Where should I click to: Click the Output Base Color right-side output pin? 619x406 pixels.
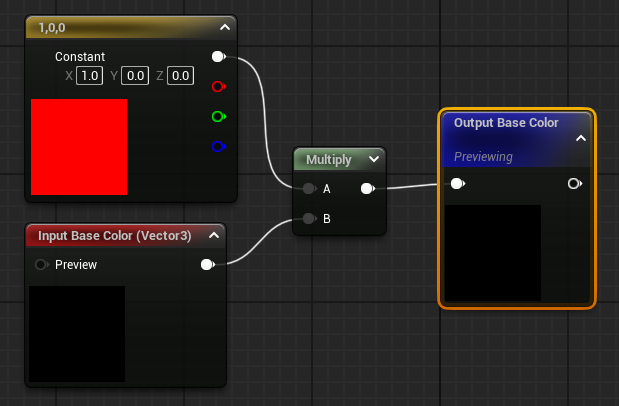(x=574, y=184)
